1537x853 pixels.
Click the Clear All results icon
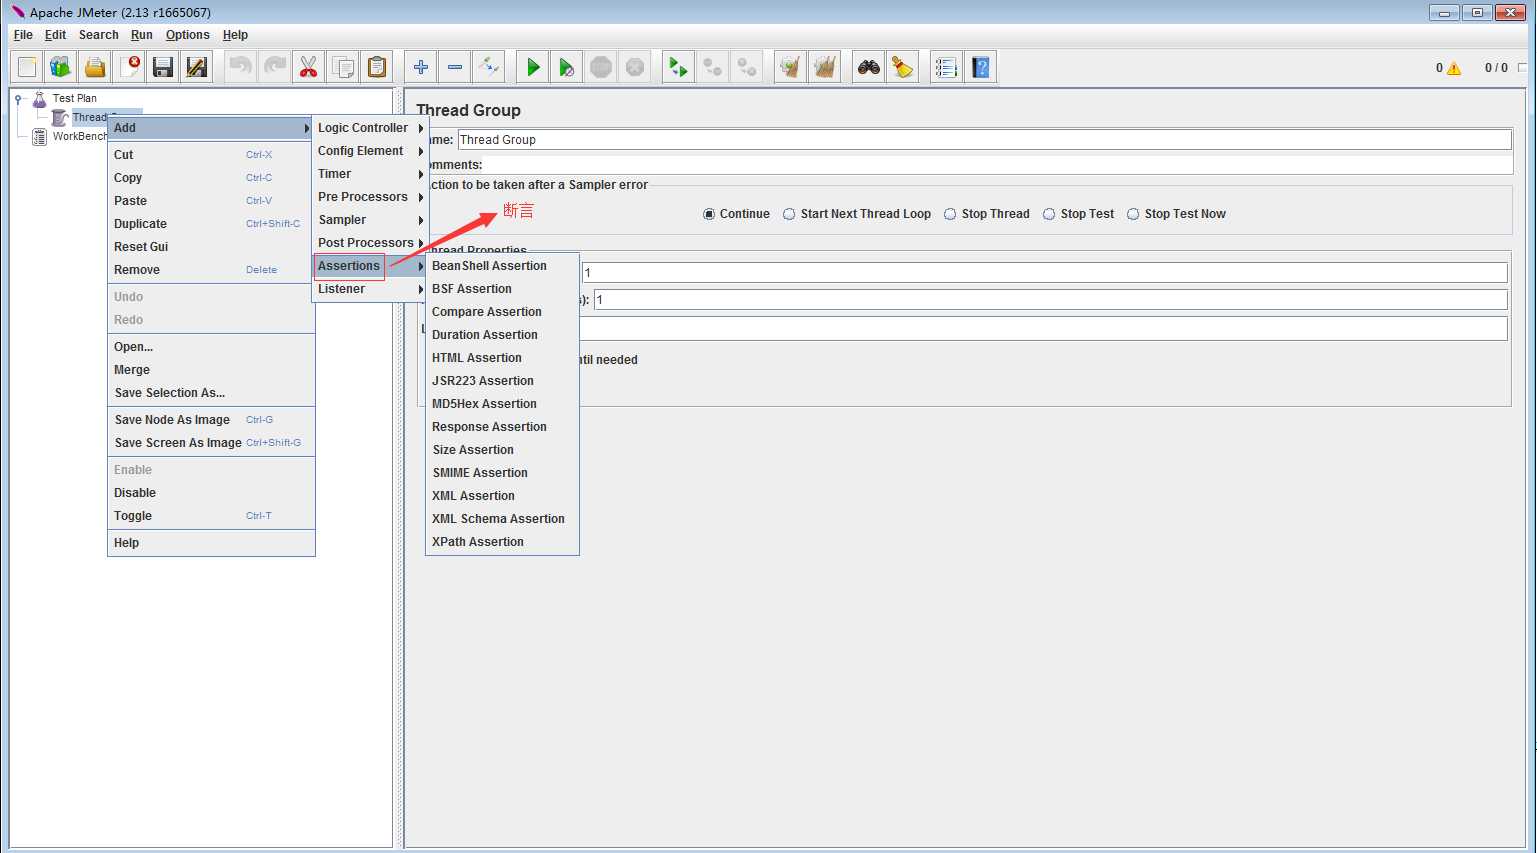(824, 67)
